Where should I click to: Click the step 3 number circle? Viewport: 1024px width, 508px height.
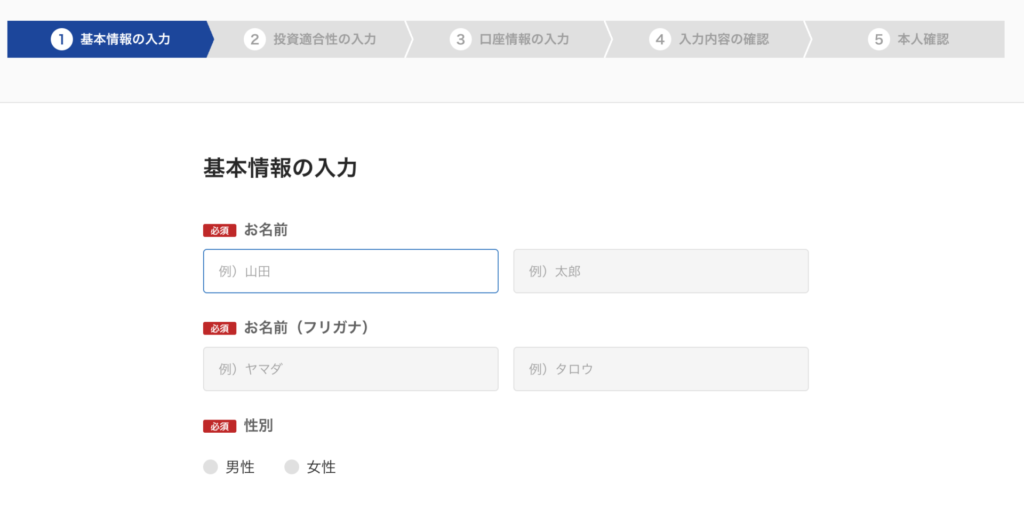tap(460, 40)
